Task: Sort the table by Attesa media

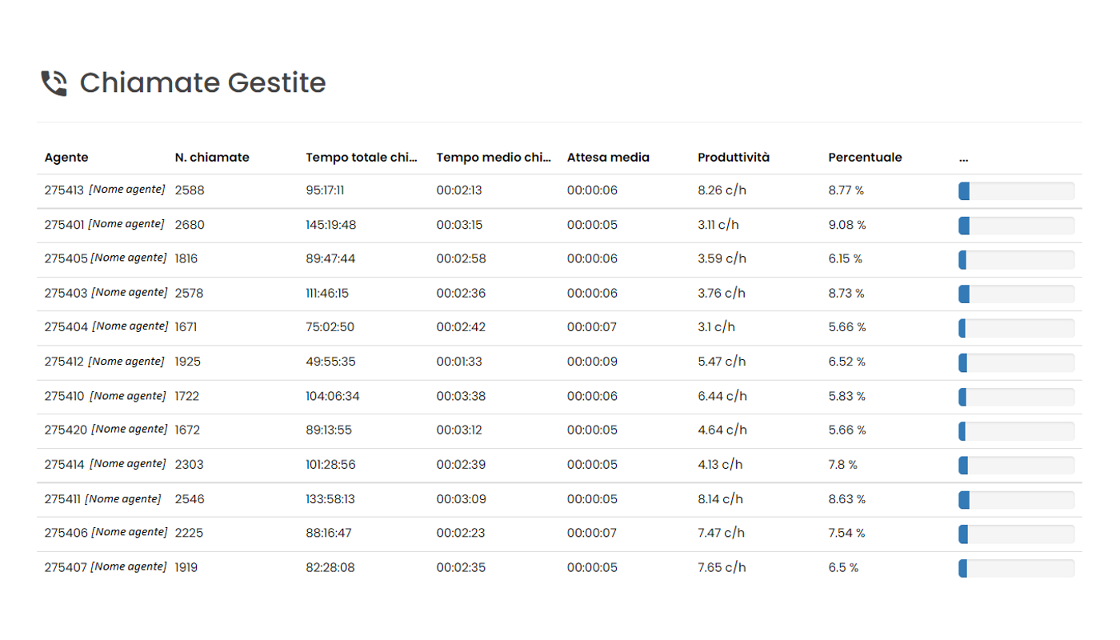Action: (x=608, y=157)
